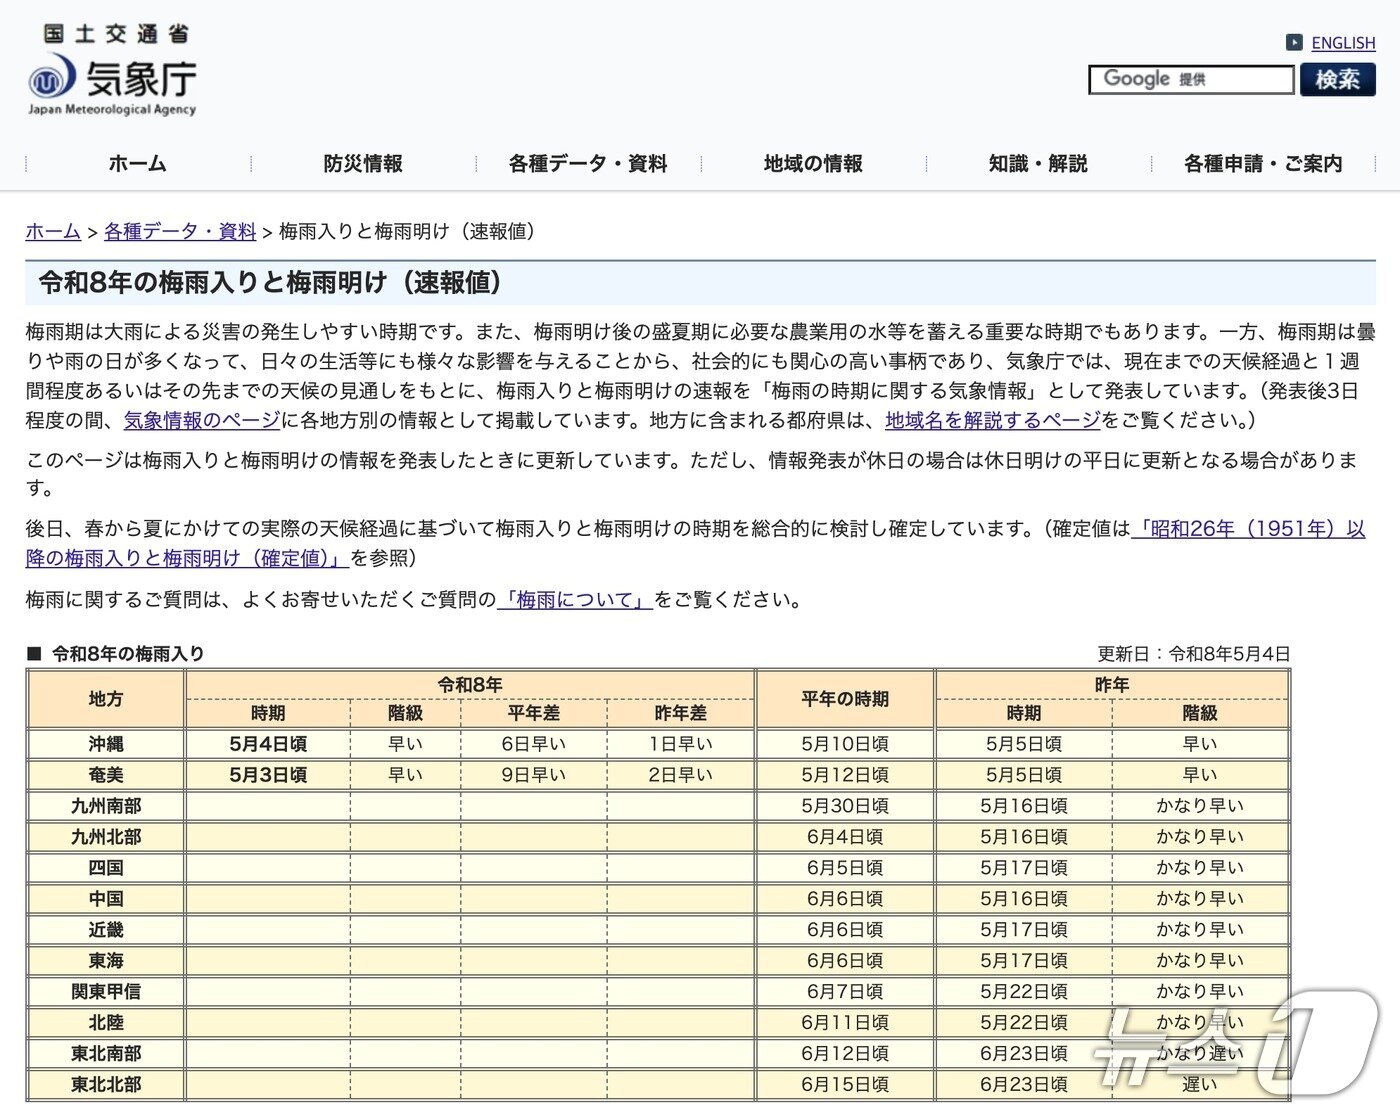This screenshot has width=1400, height=1117.
Task: Click the 令和8年 column group header
Action: (x=470, y=685)
